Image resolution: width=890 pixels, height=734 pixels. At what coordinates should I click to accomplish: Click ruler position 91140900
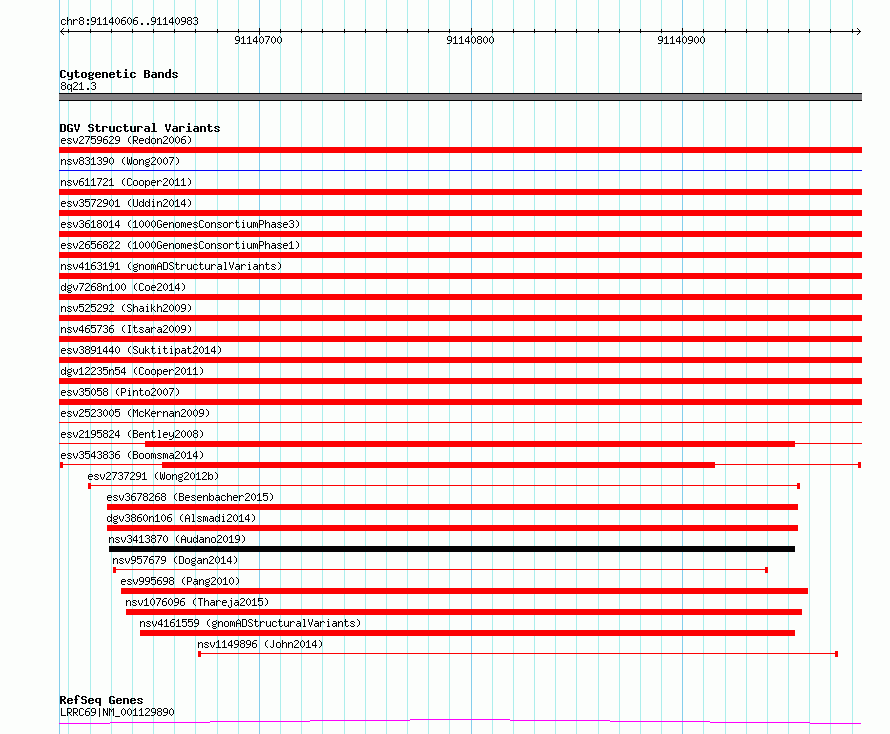pos(681,40)
